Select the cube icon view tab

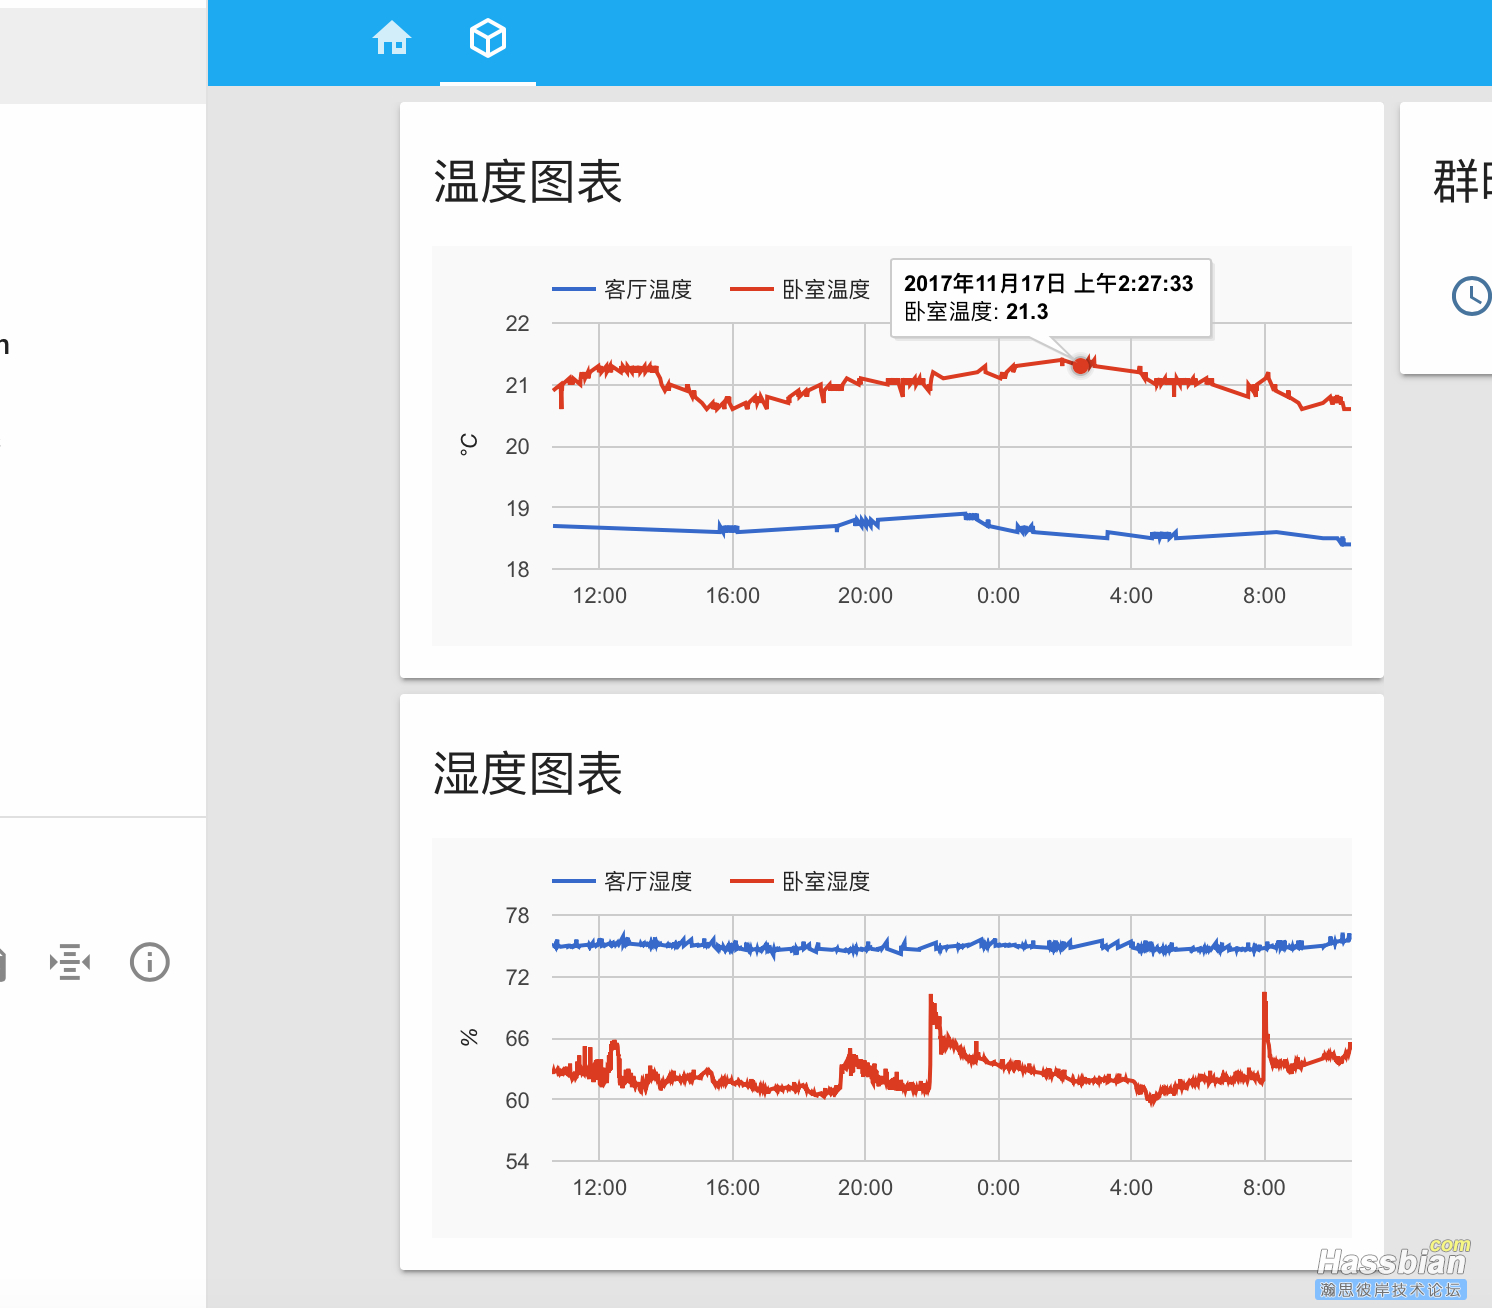[x=488, y=39]
